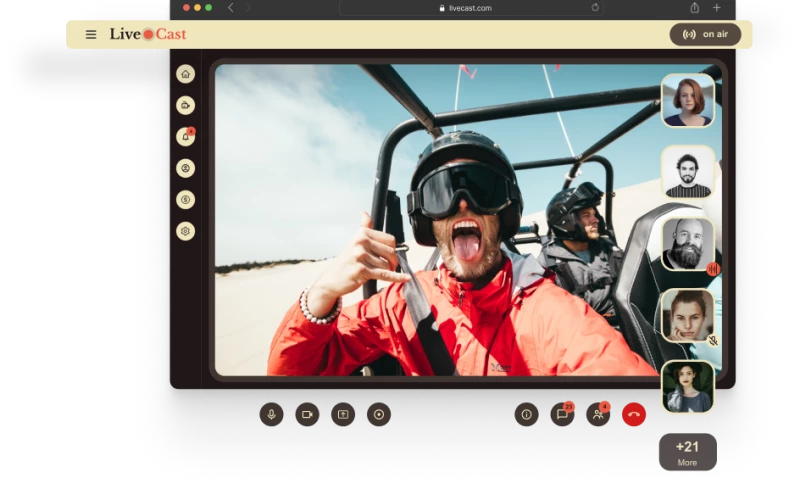Mute the microphone

pos(271,414)
